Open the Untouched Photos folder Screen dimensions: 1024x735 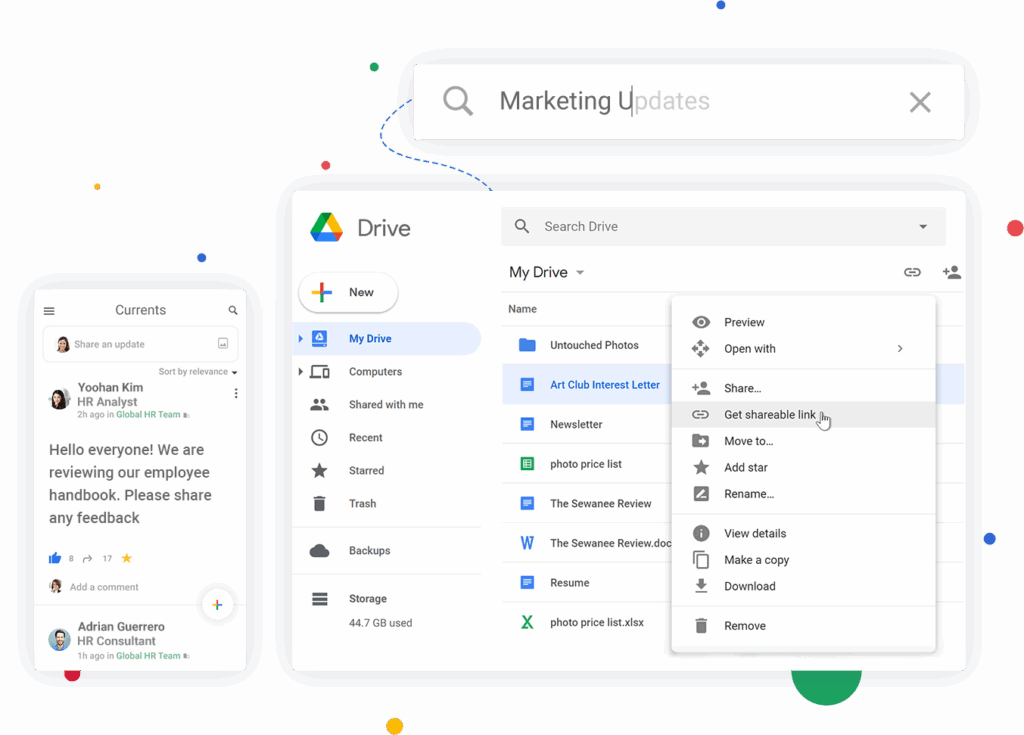594,345
